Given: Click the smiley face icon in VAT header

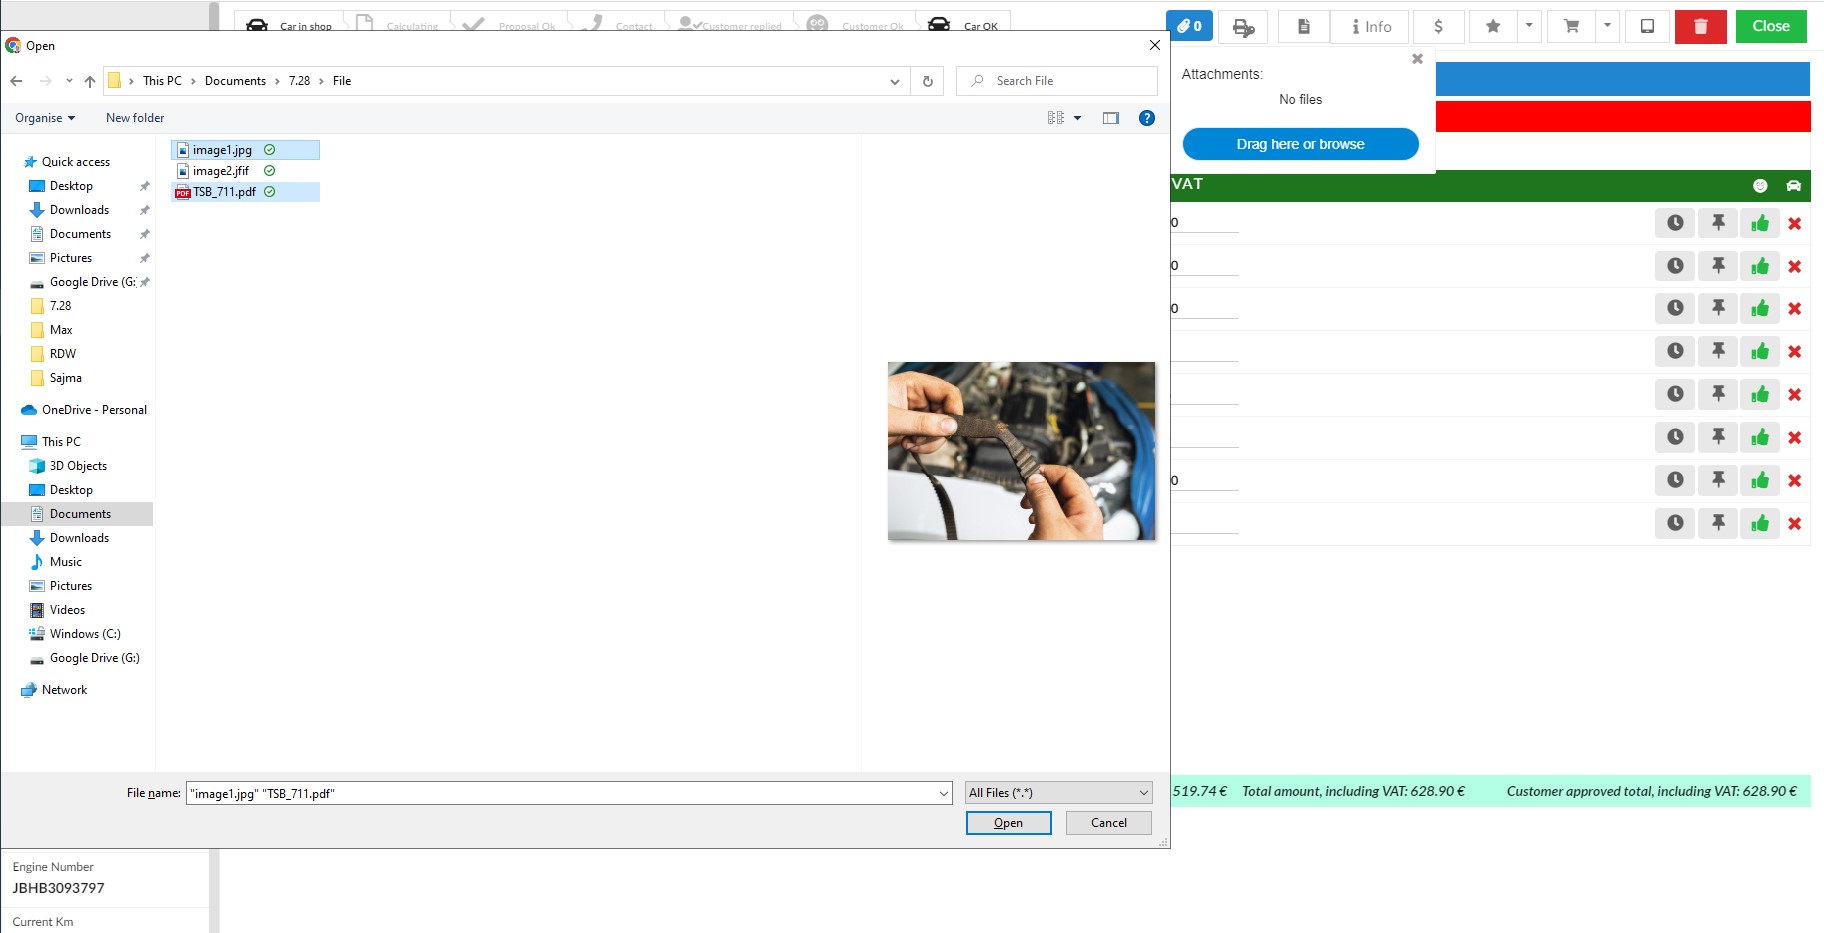Looking at the screenshot, I should (x=1760, y=185).
